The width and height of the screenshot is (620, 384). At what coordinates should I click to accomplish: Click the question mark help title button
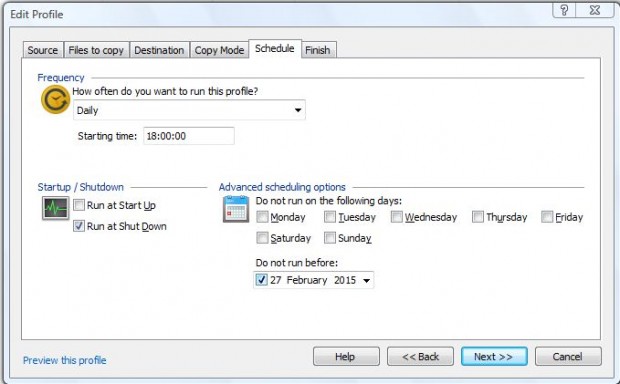click(x=564, y=10)
